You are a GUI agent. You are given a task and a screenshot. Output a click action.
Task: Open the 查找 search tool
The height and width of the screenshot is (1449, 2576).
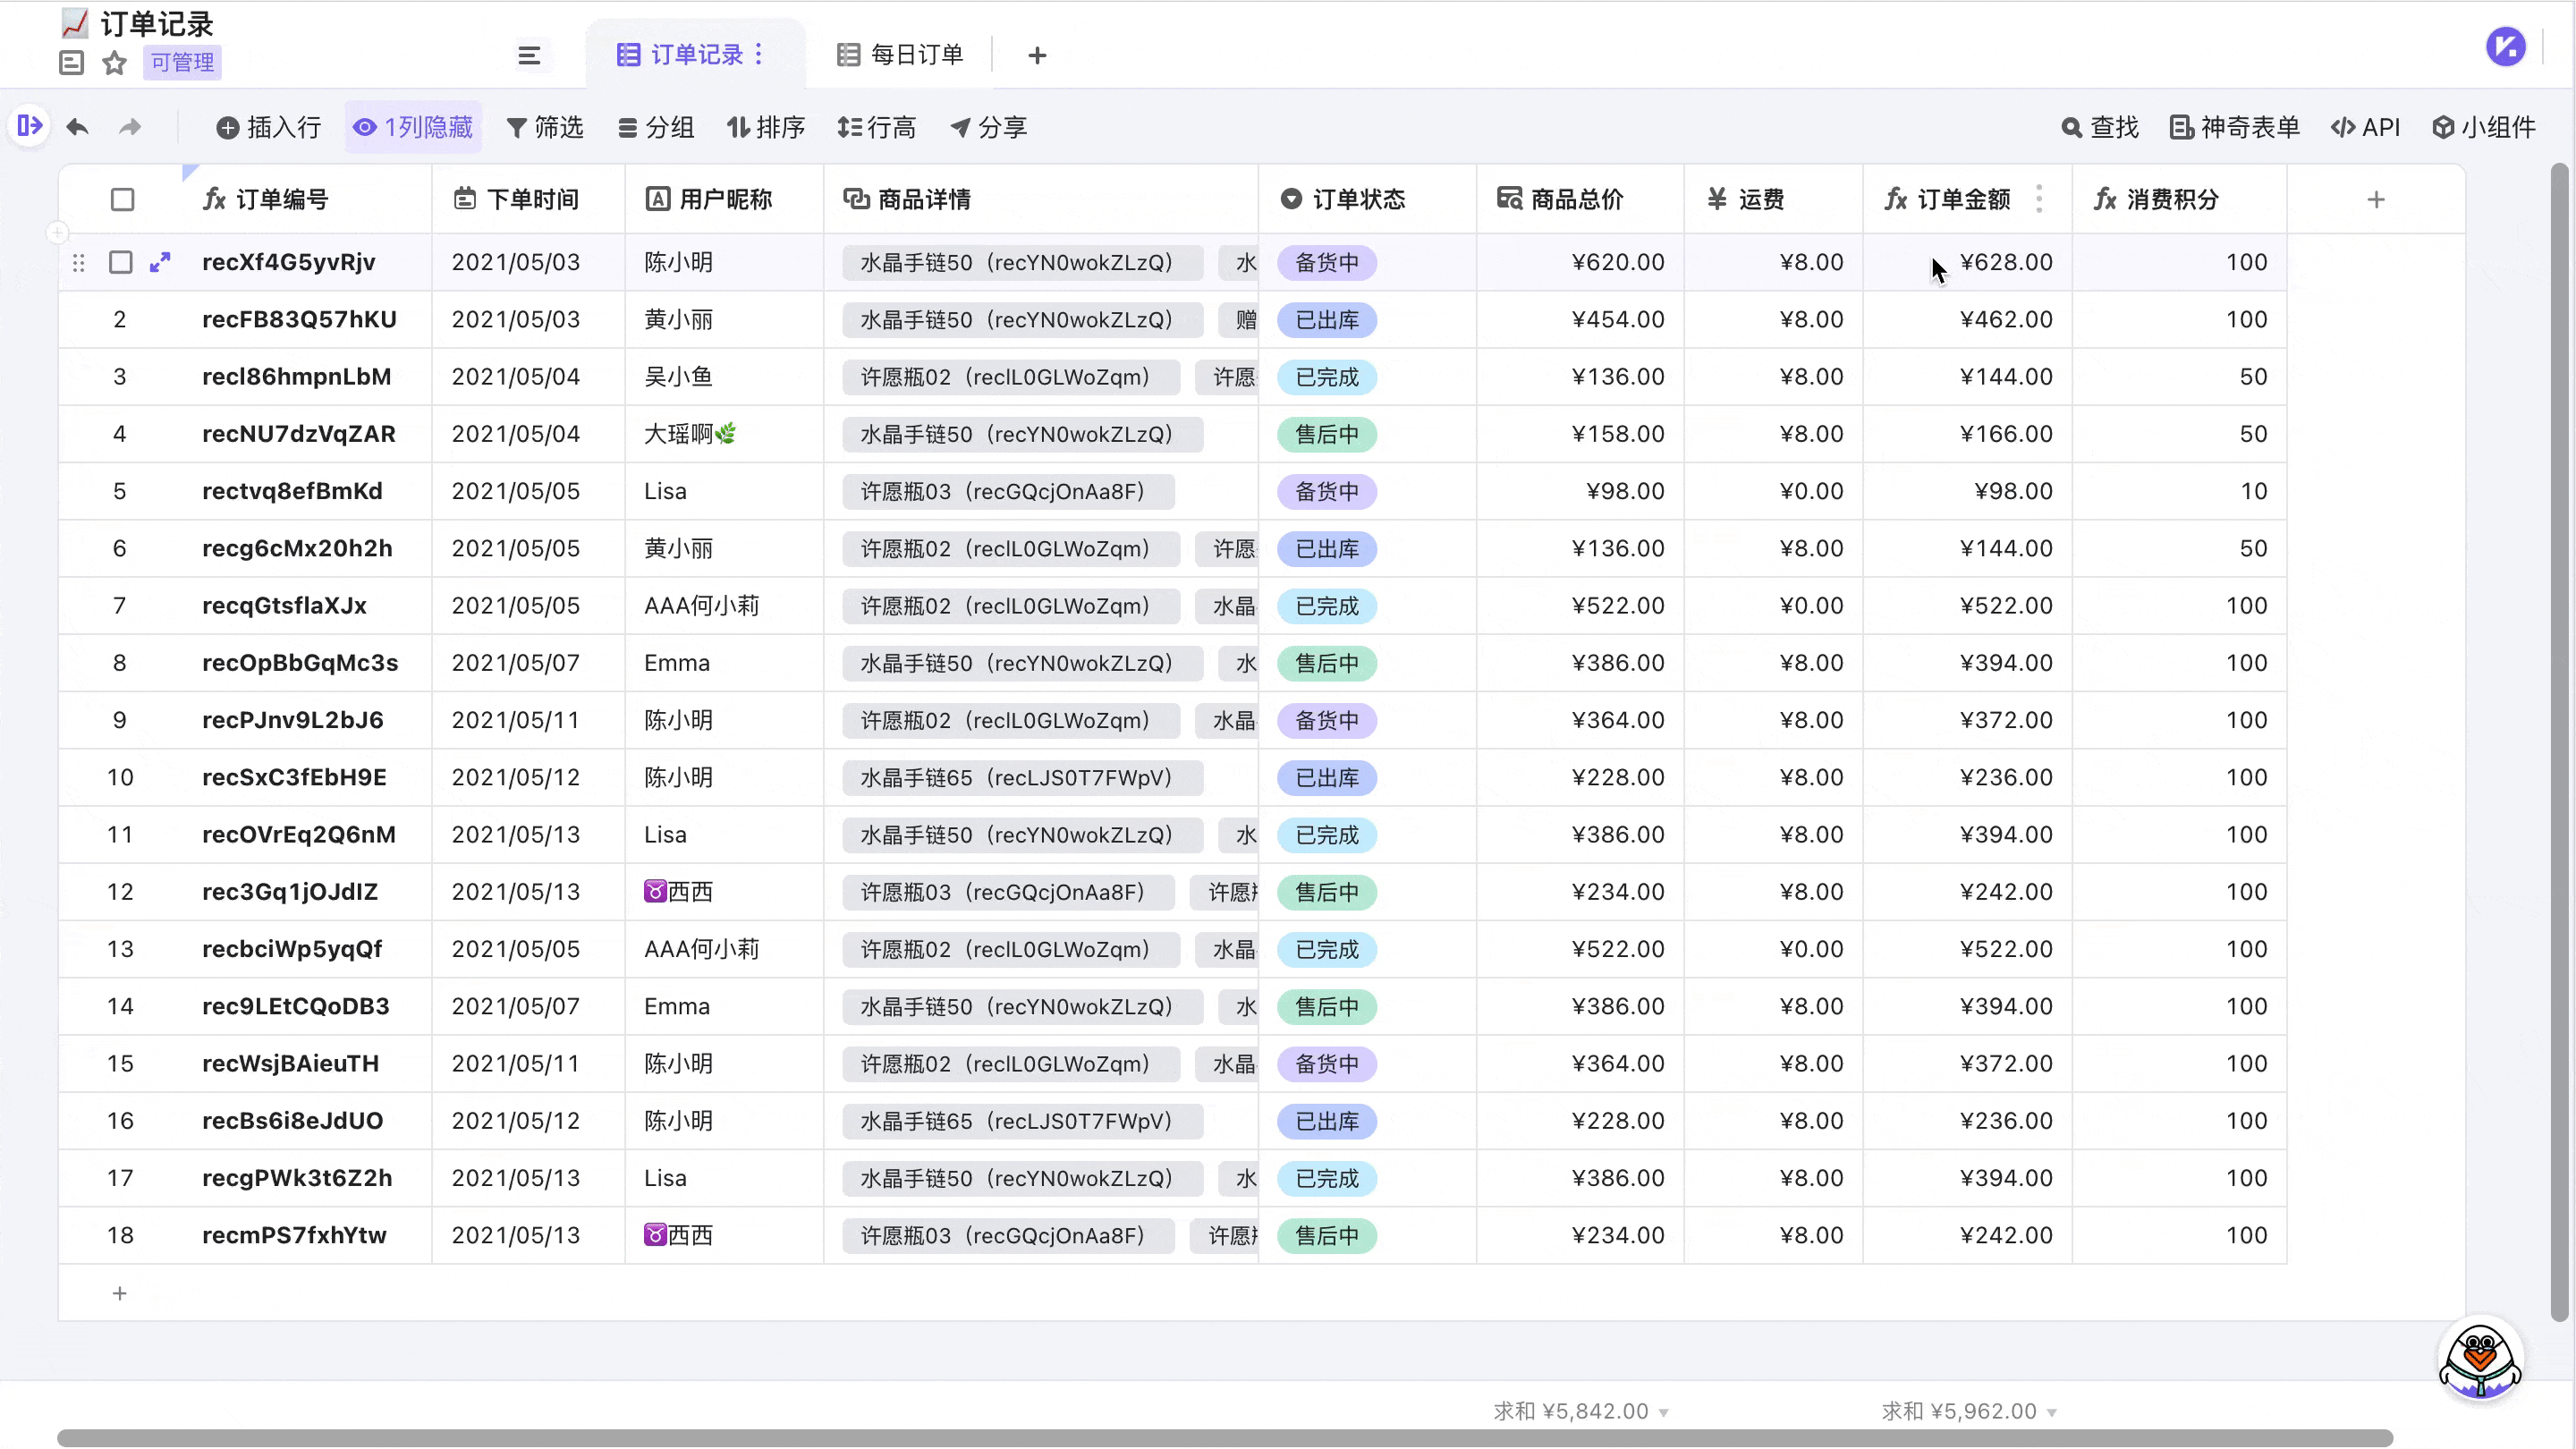pos(2100,127)
